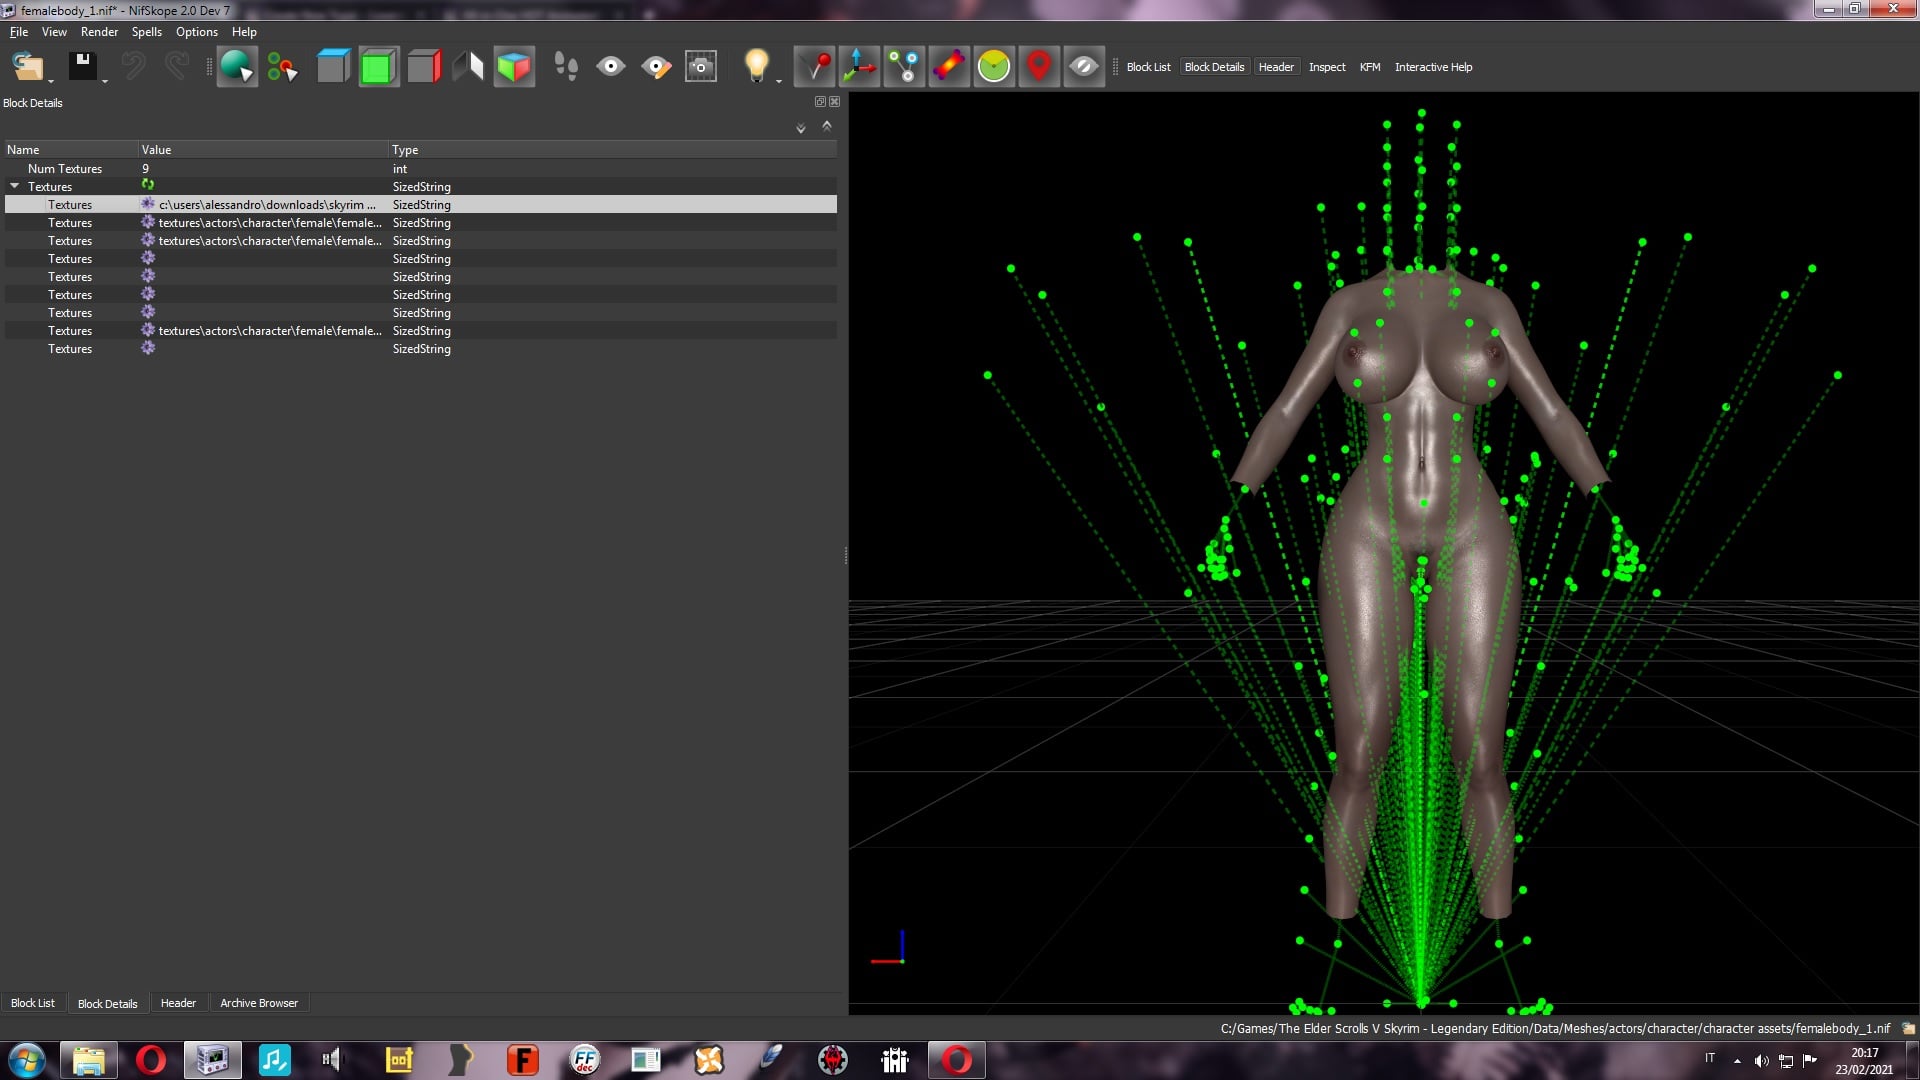
Task: Click KFM in the top toolbar
Action: pyautogui.click(x=1370, y=67)
